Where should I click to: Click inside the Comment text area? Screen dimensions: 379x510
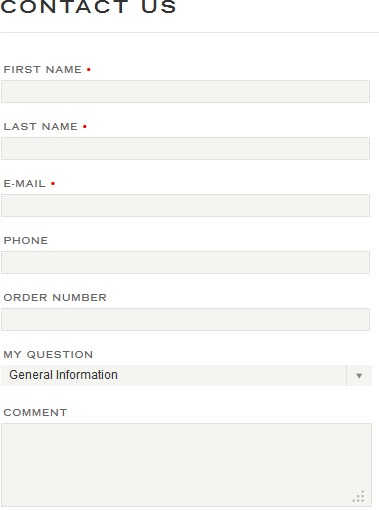tap(186, 465)
